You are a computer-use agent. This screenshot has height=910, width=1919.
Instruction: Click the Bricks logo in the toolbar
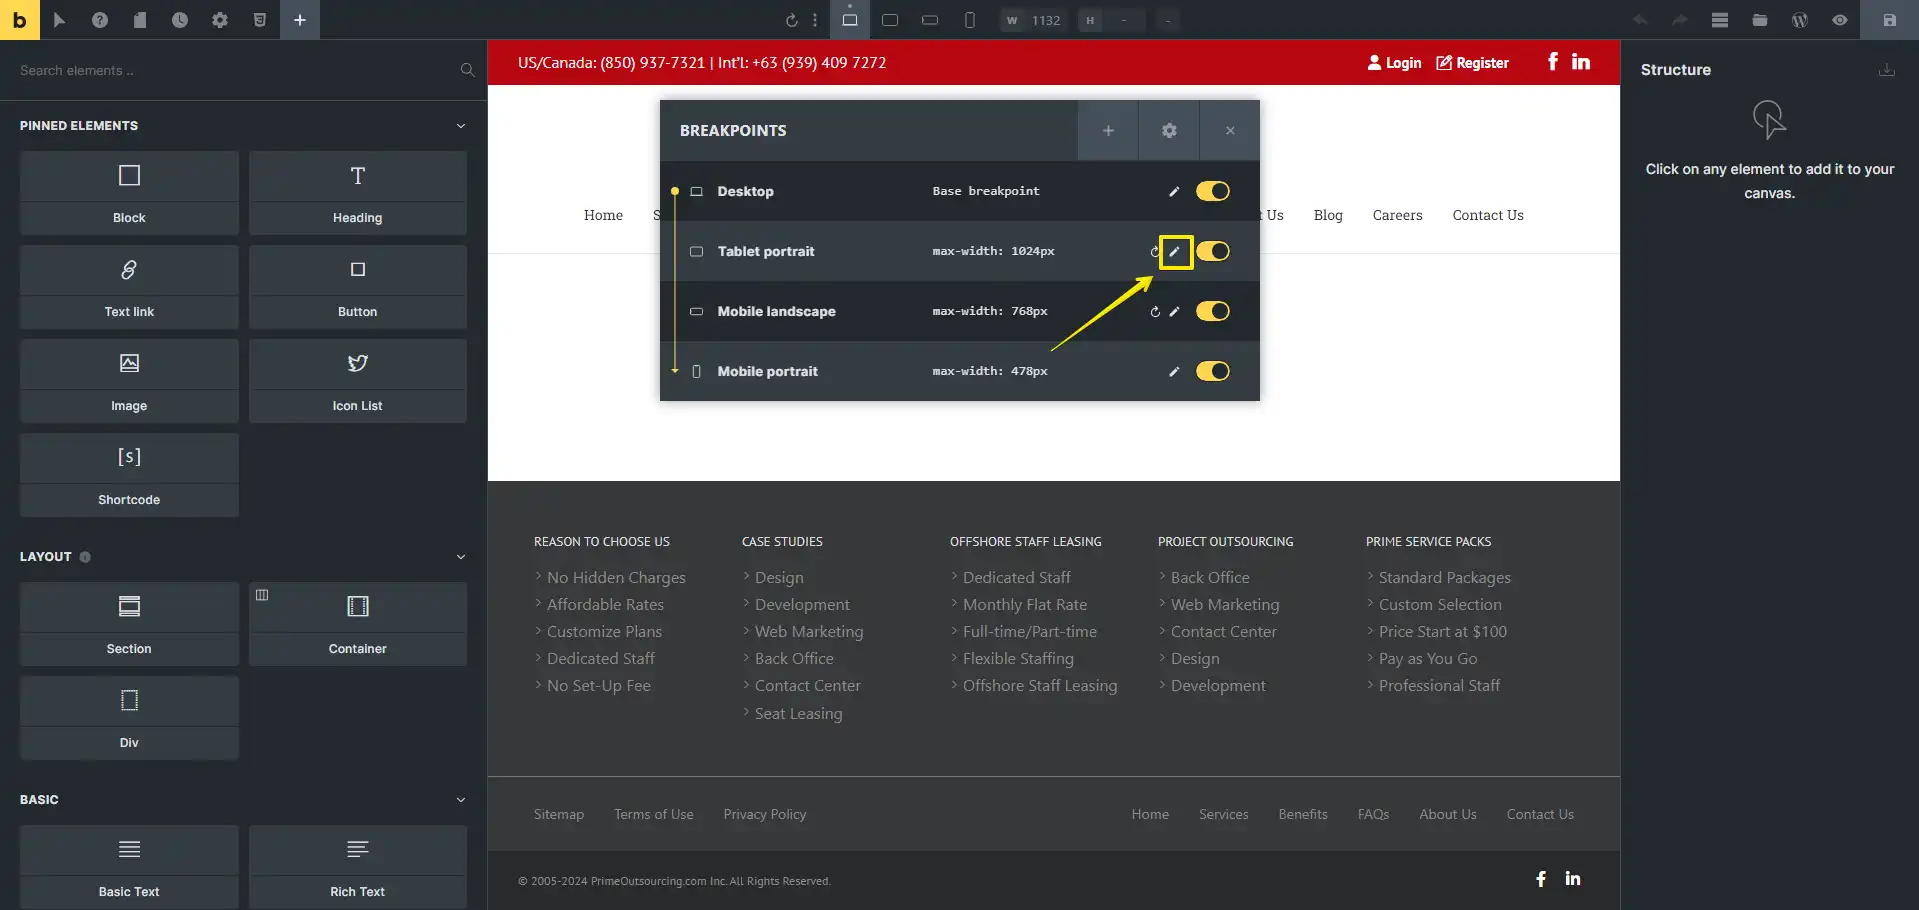[x=20, y=20]
